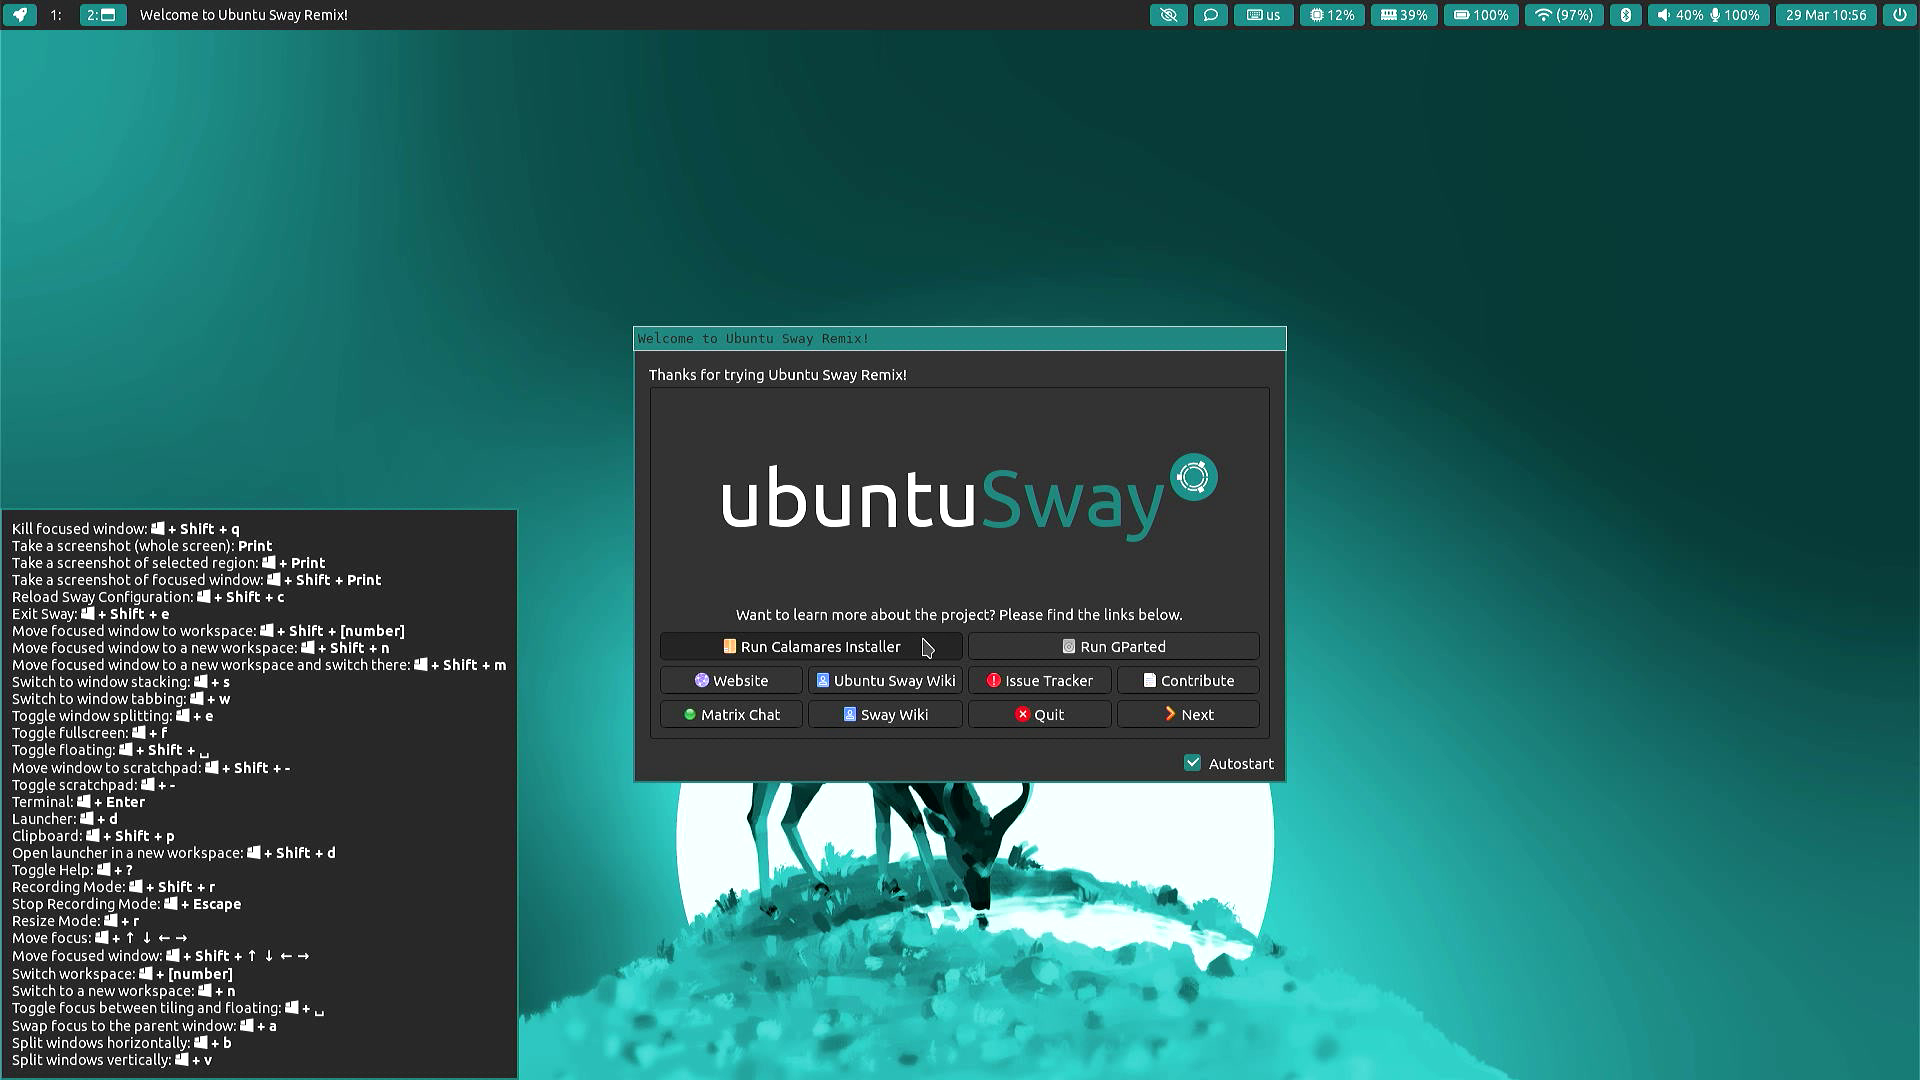This screenshot has height=1080, width=1920.
Task: Click the CPU usage 12% module
Action: coord(1332,15)
